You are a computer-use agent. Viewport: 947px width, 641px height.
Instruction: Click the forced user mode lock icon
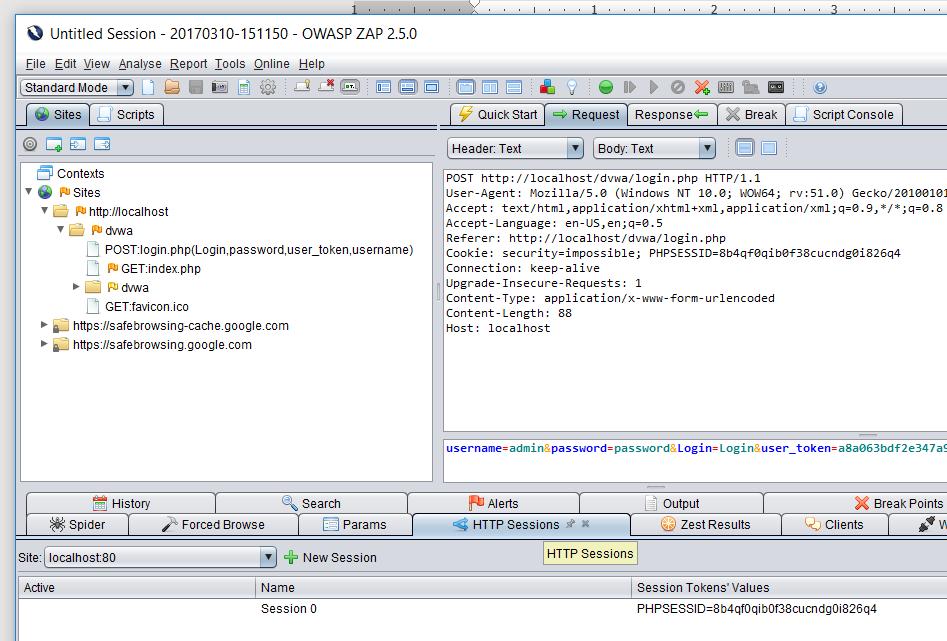pyautogui.click(x=750, y=88)
